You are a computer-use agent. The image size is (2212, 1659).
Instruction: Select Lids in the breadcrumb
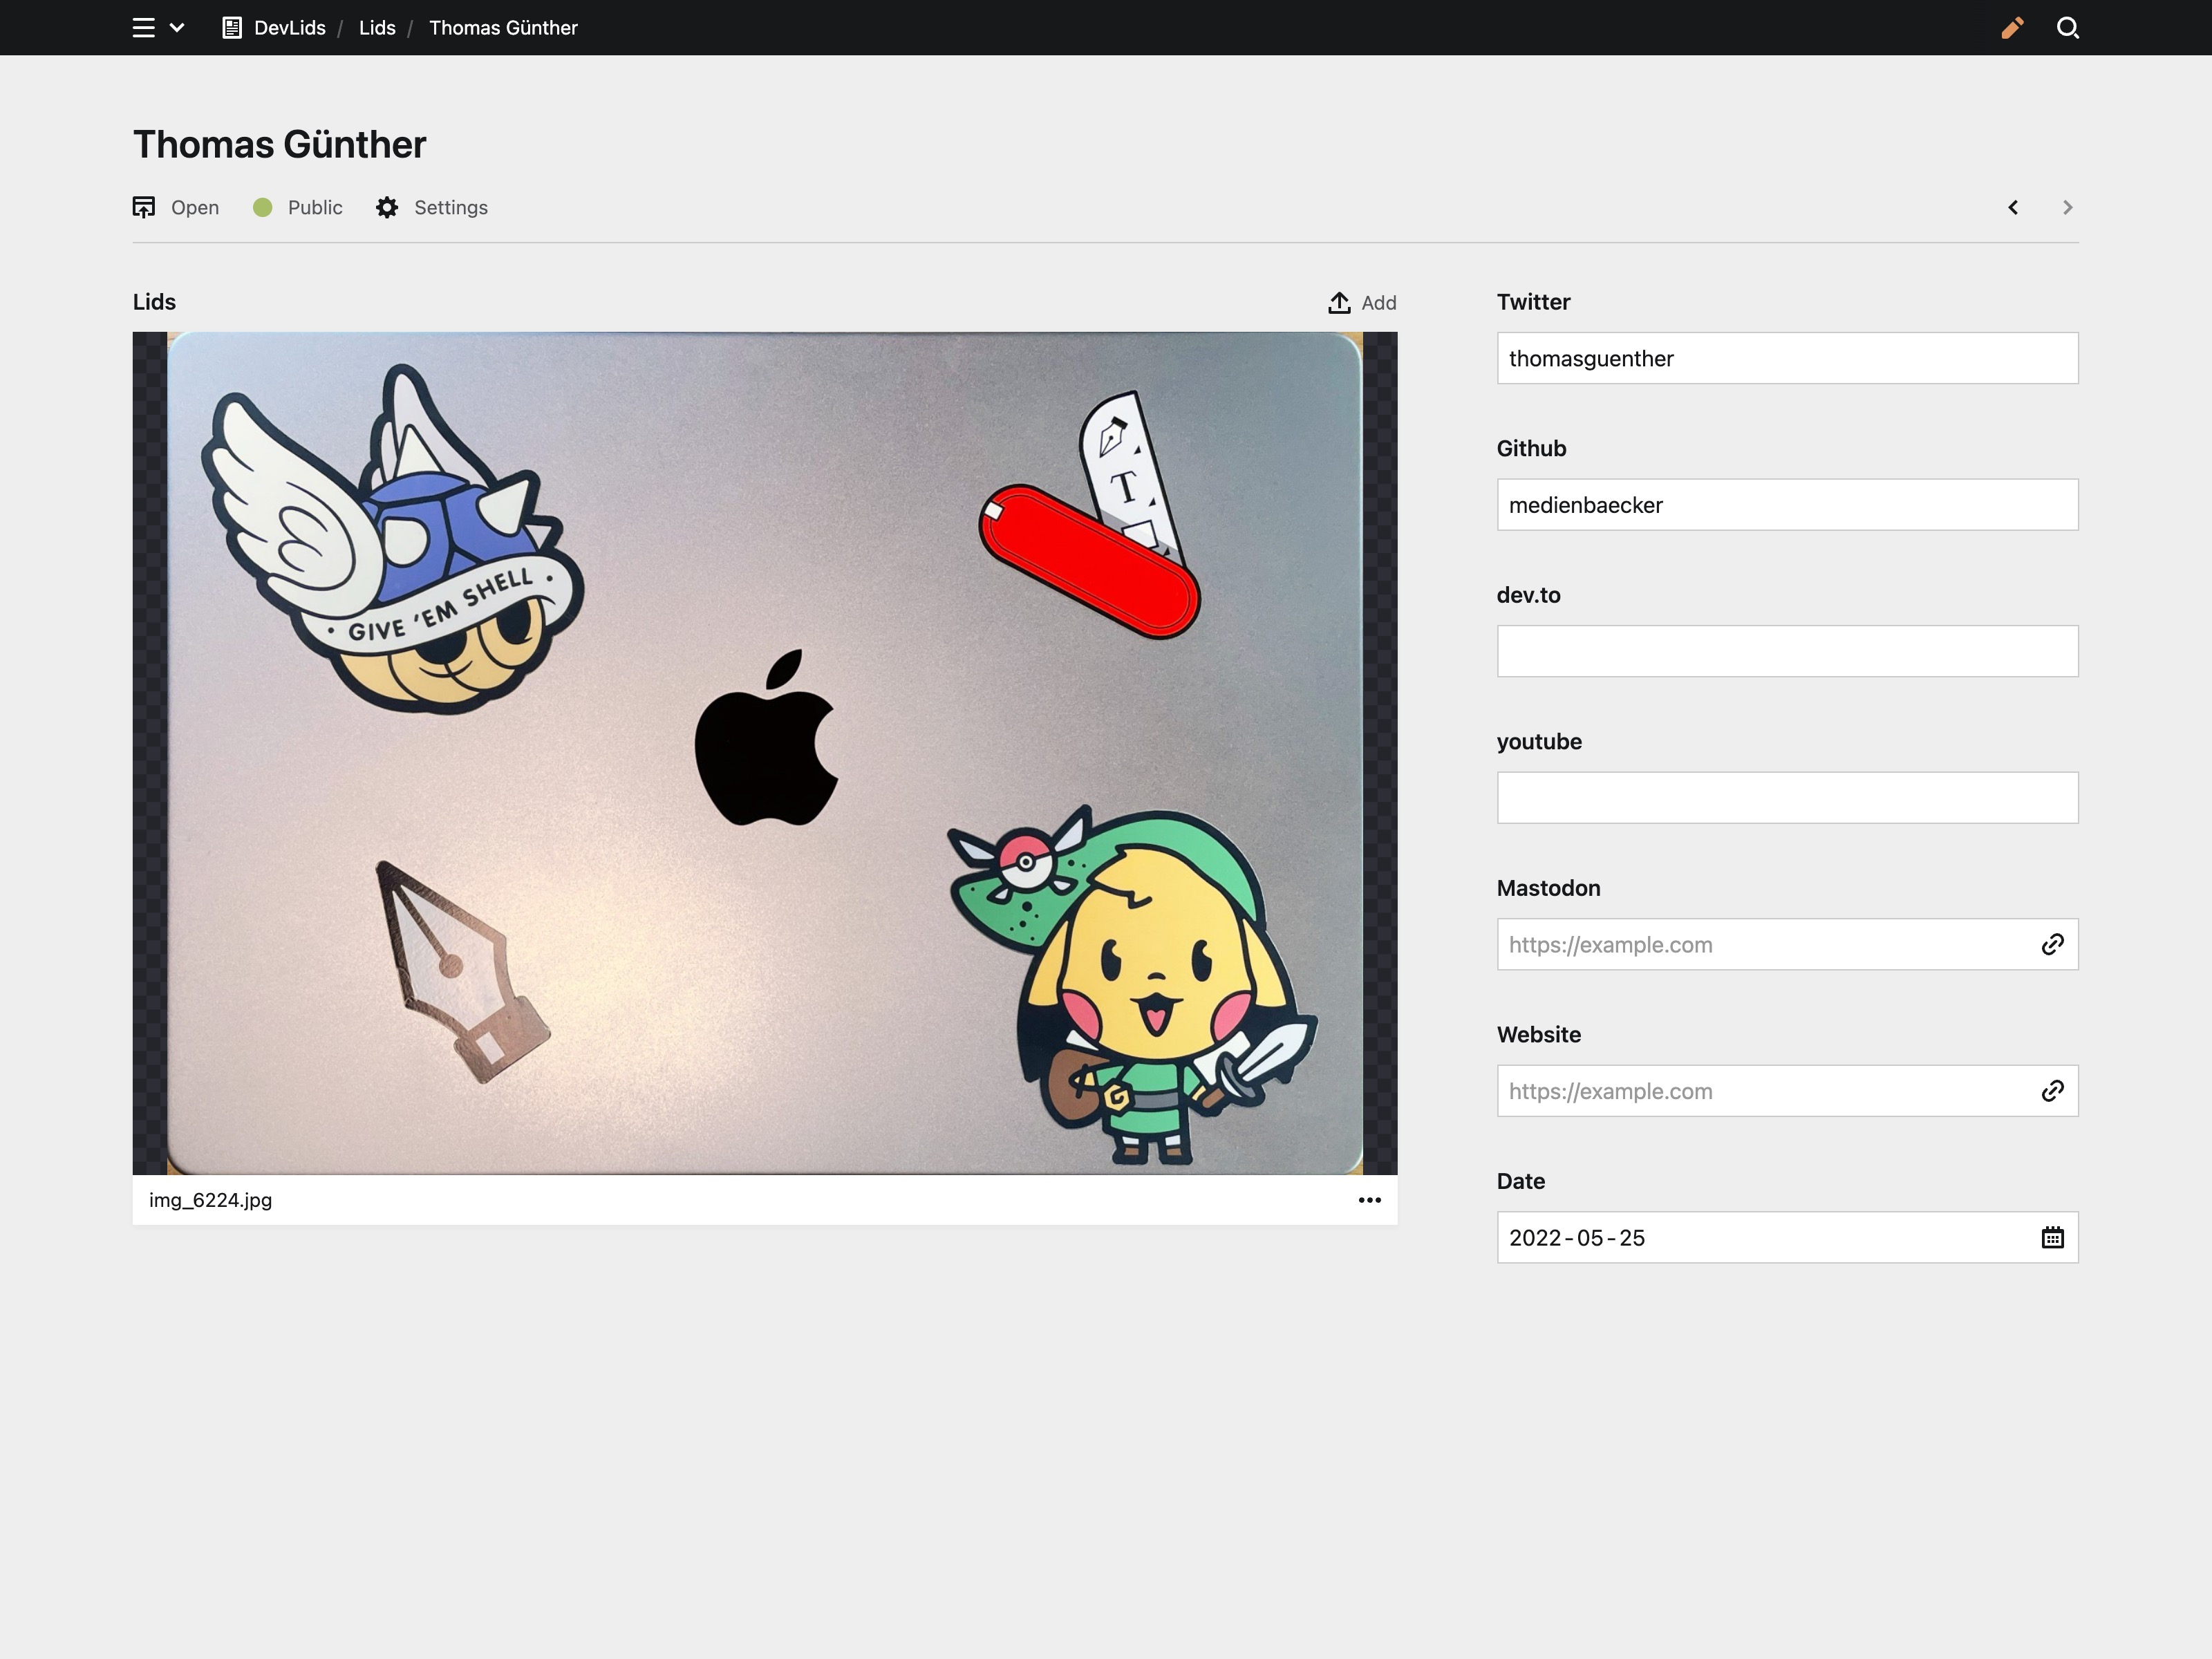point(377,27)
